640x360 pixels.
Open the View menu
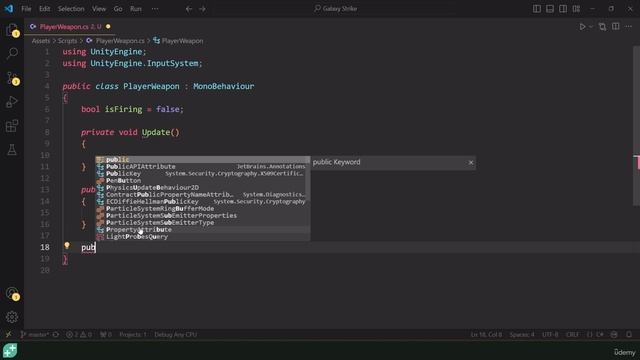coord(99,9)
